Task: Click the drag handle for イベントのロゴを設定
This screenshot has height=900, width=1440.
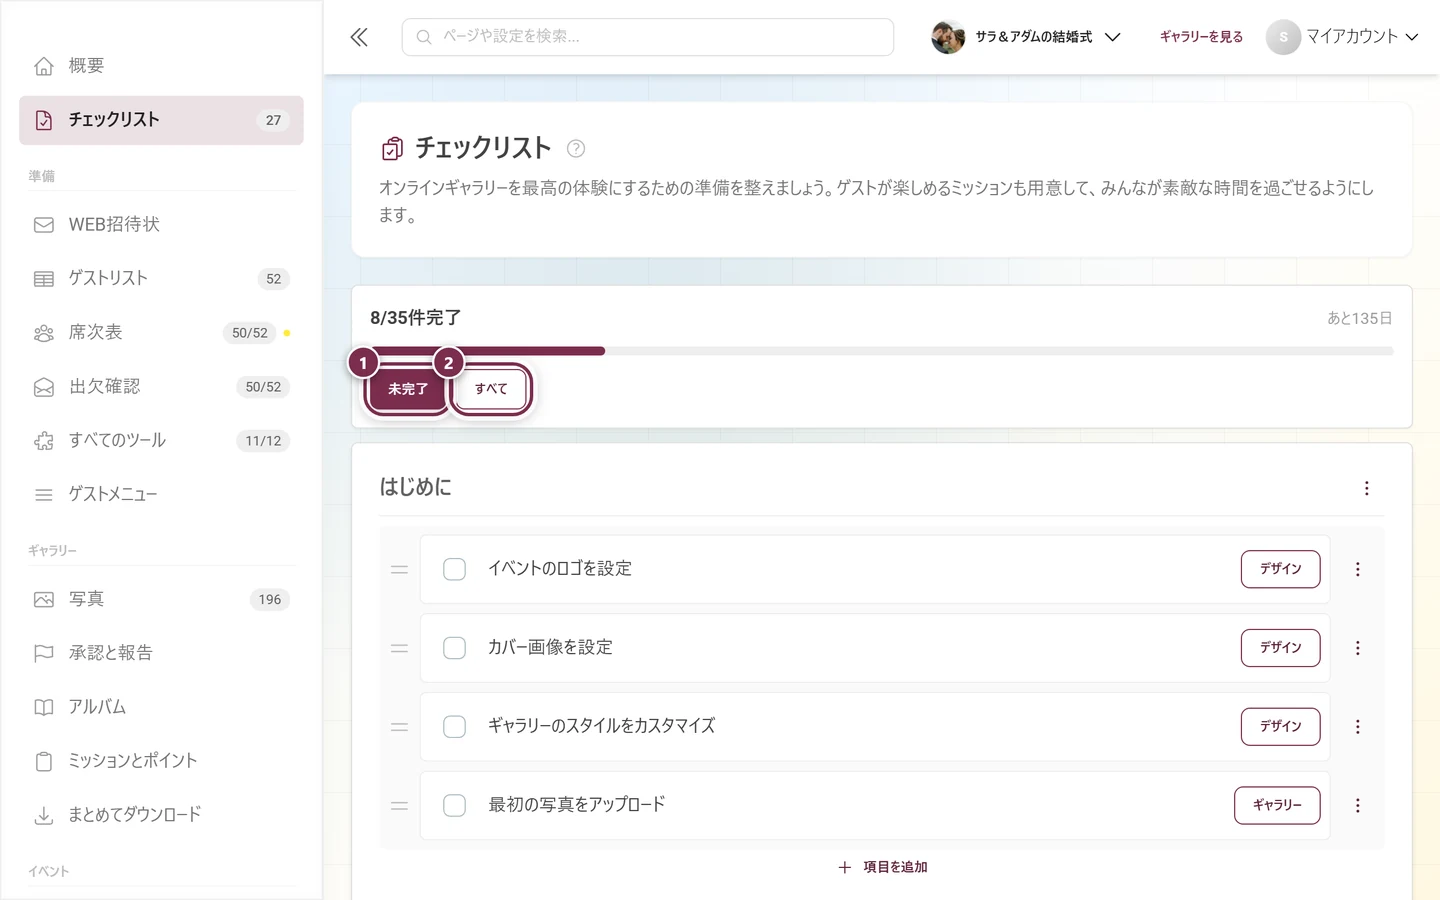Action: (399, 569)
